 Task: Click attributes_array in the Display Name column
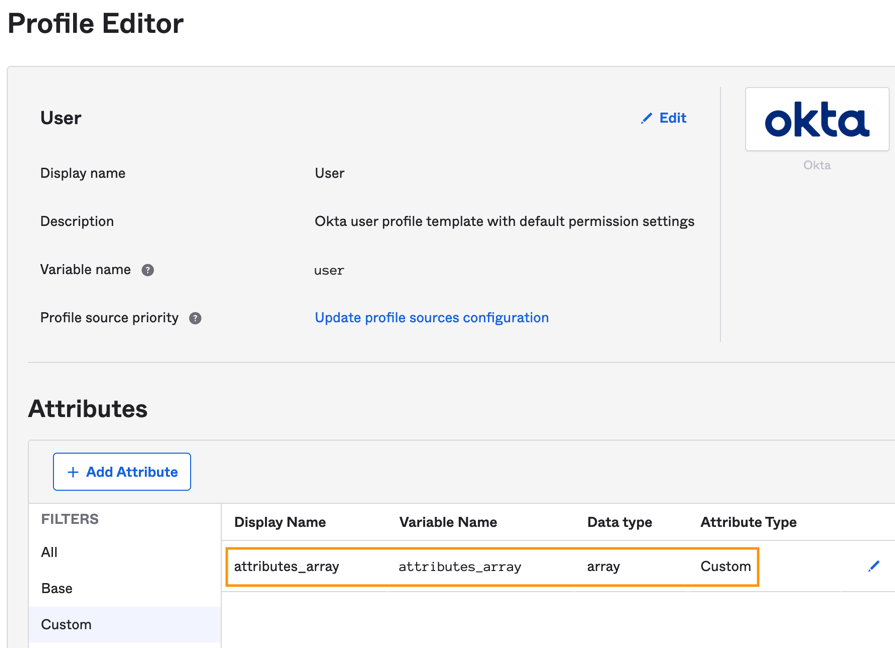[x=286, y=566]
